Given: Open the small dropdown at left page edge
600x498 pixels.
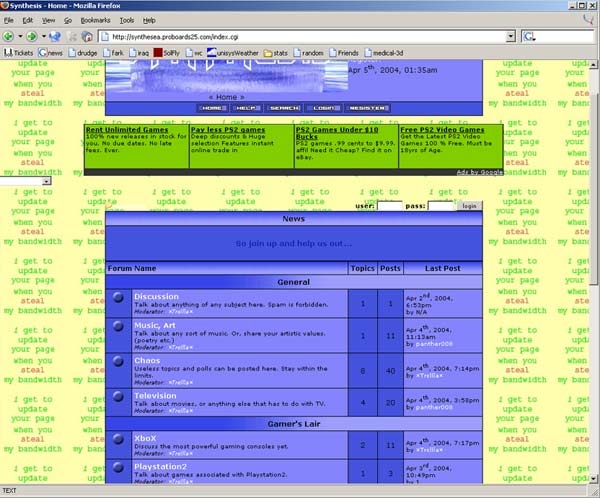Looking at the screenshot, I should pos(46,182).
